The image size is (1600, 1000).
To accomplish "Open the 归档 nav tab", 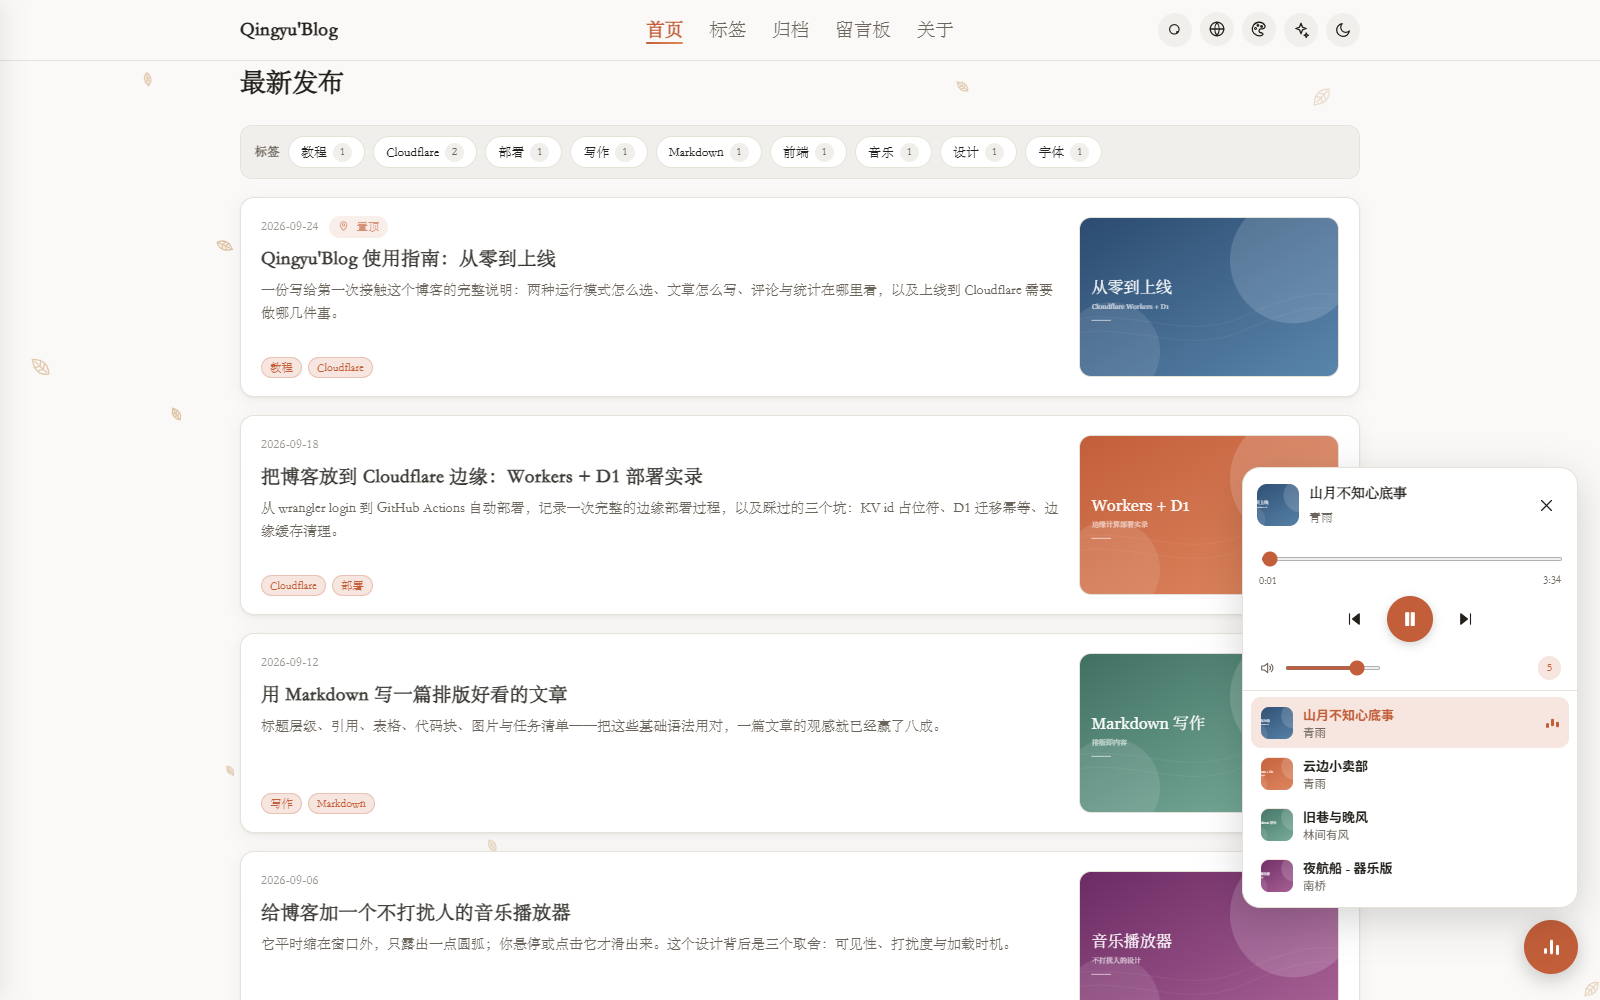I will pos(791,30).
